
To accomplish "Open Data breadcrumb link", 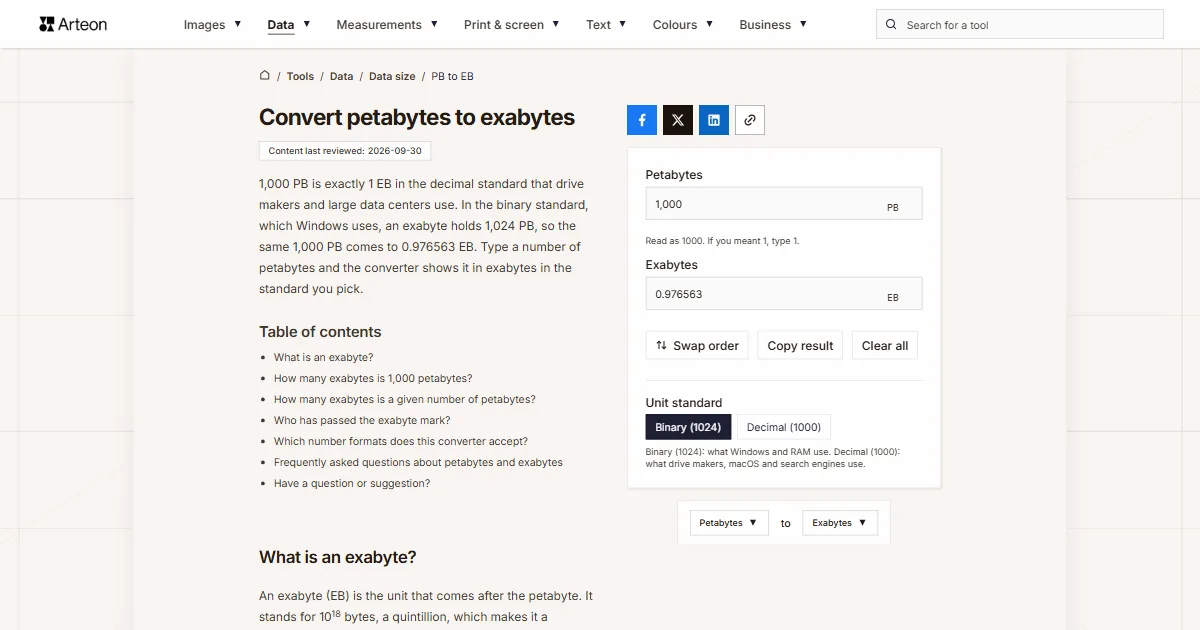I will (341, 76).
